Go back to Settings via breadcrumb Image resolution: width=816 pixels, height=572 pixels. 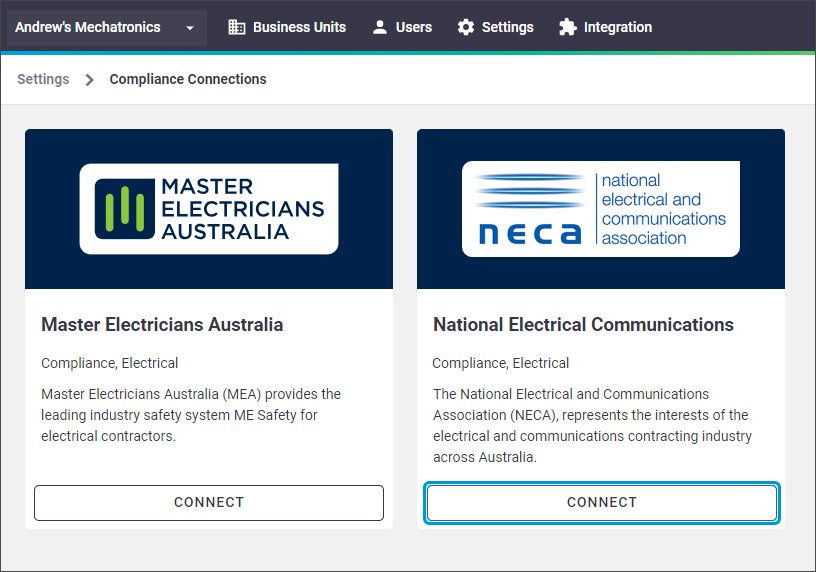pyautogui.click(x=43, y=79)
